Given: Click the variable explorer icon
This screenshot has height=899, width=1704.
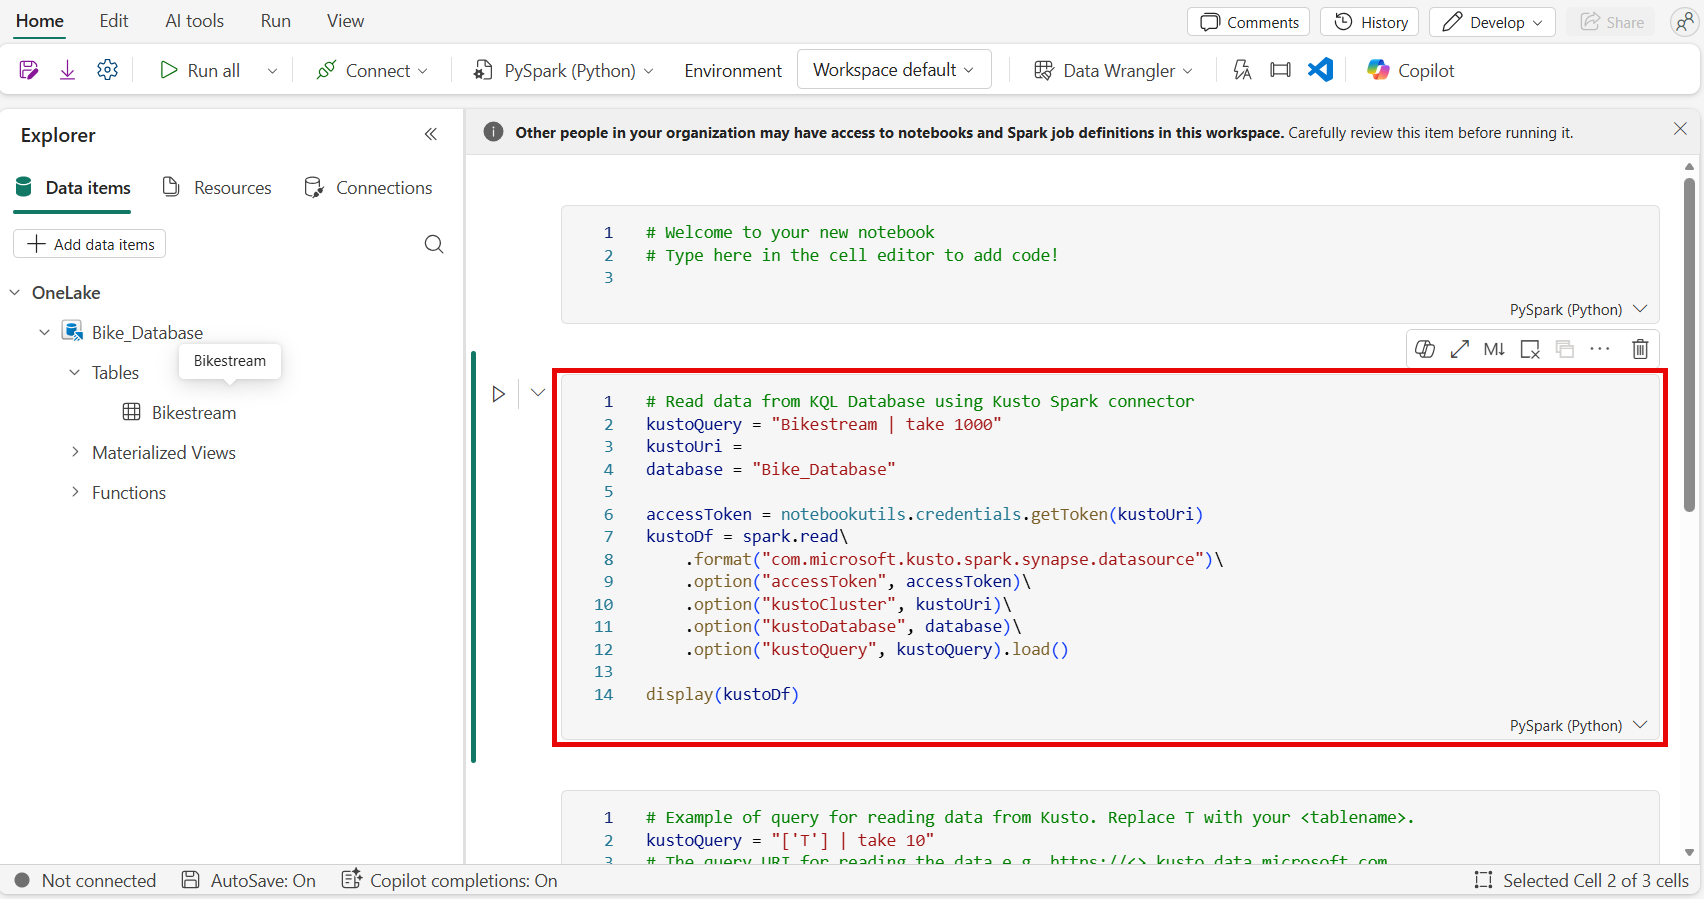Looking at the screenshot, I should point(1242,70).
